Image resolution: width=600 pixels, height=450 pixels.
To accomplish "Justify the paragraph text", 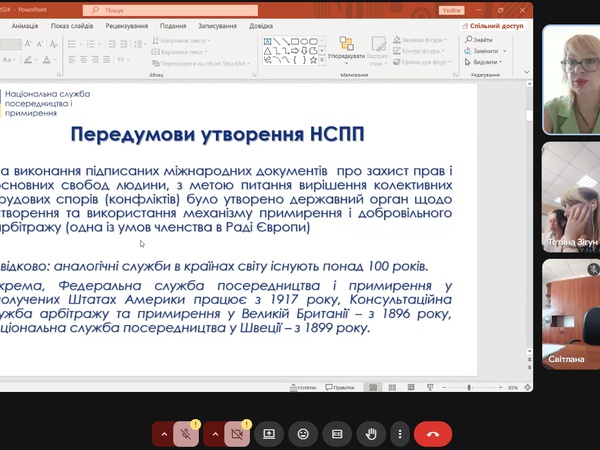I will [106, 59].
